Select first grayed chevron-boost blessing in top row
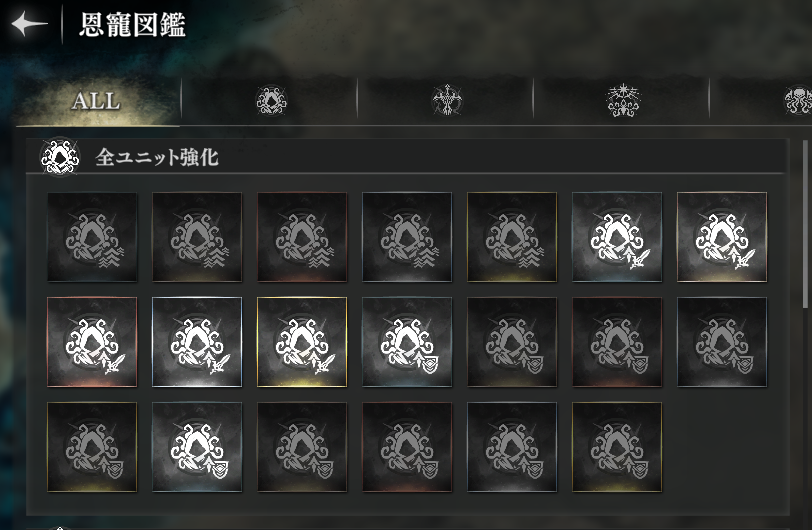Image resolution: width=812 pixels, height=530 pixels. pyautogui.click(x=92, y=237)
